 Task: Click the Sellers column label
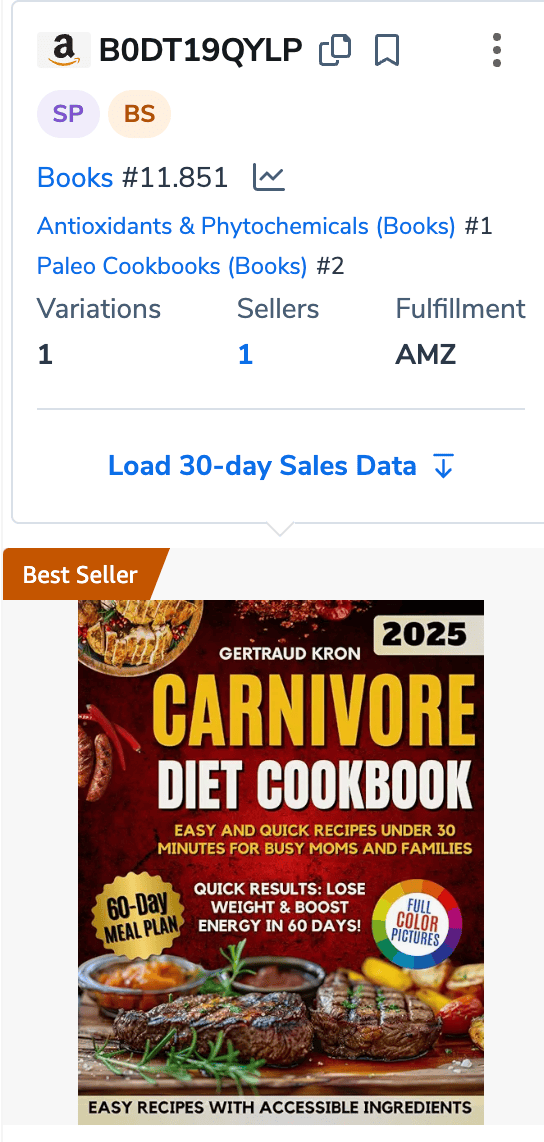(x=278, y=309)
